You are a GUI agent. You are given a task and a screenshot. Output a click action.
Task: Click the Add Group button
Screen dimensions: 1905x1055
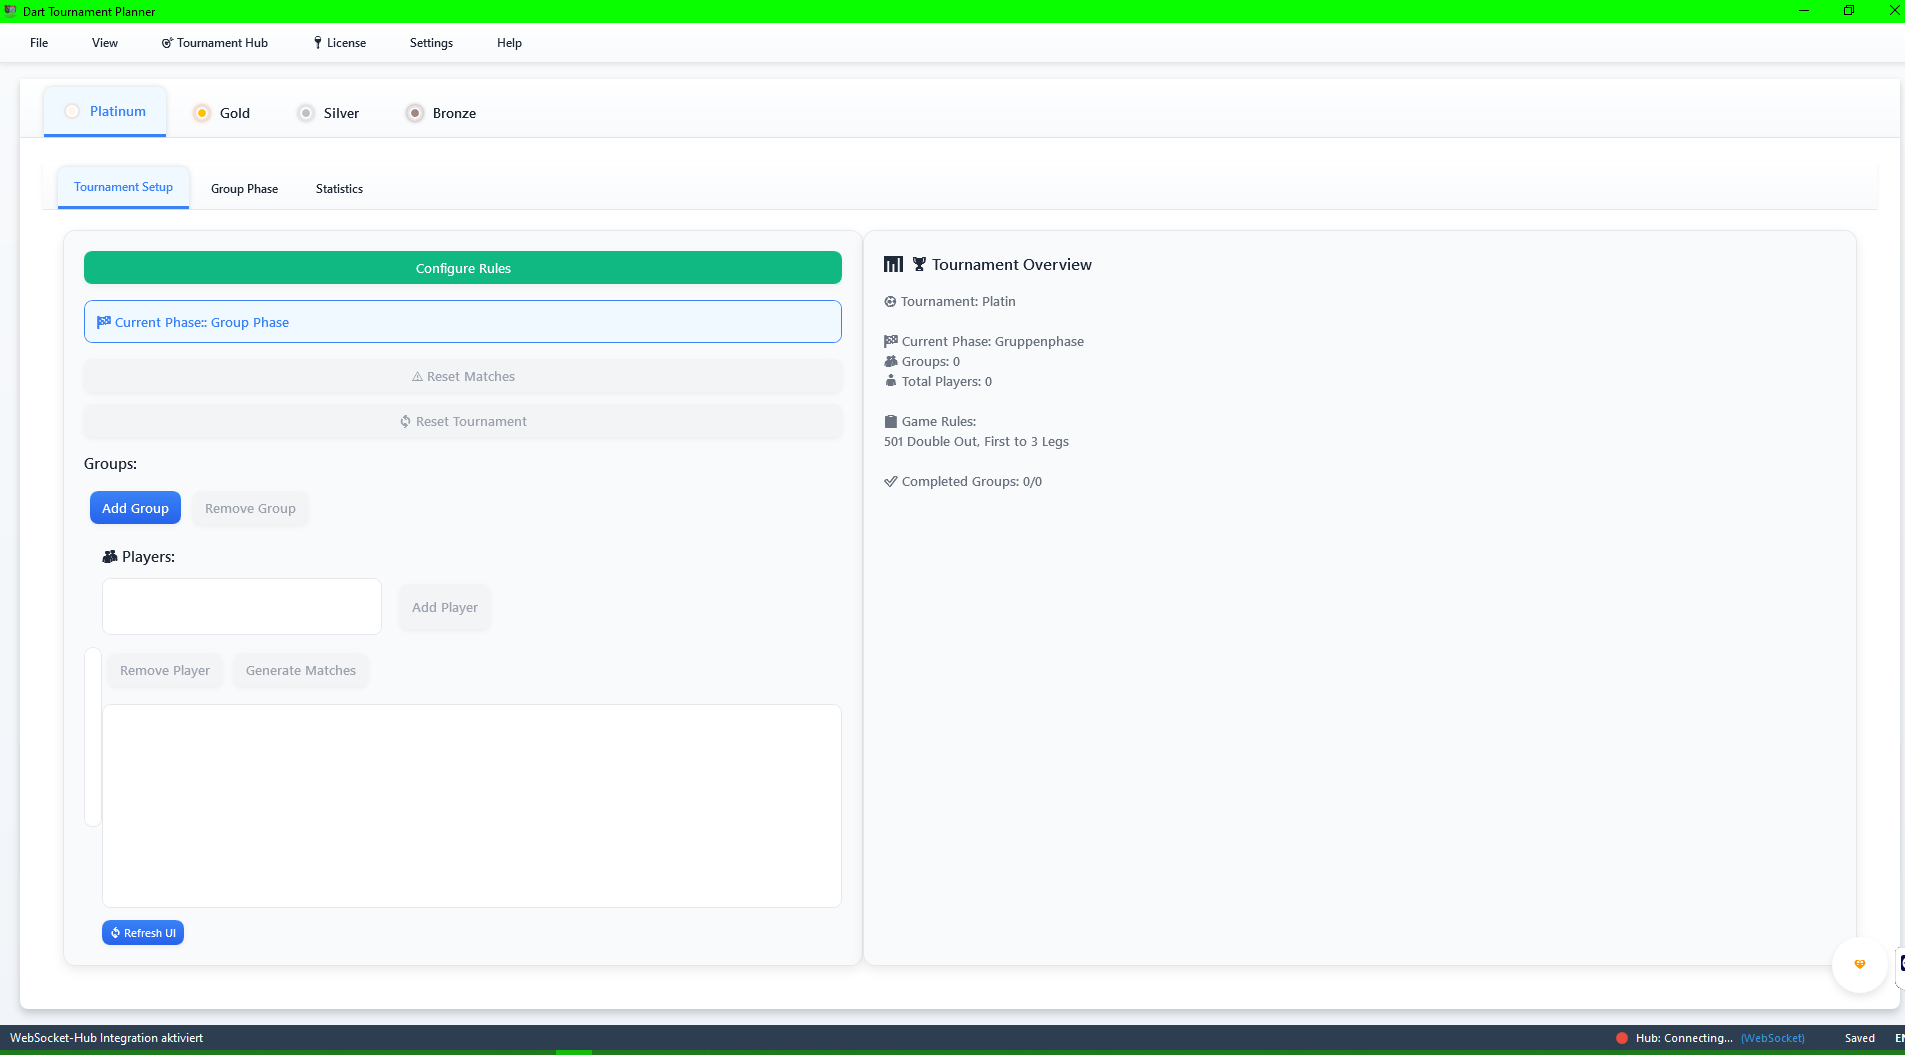[x=135, y=508]
